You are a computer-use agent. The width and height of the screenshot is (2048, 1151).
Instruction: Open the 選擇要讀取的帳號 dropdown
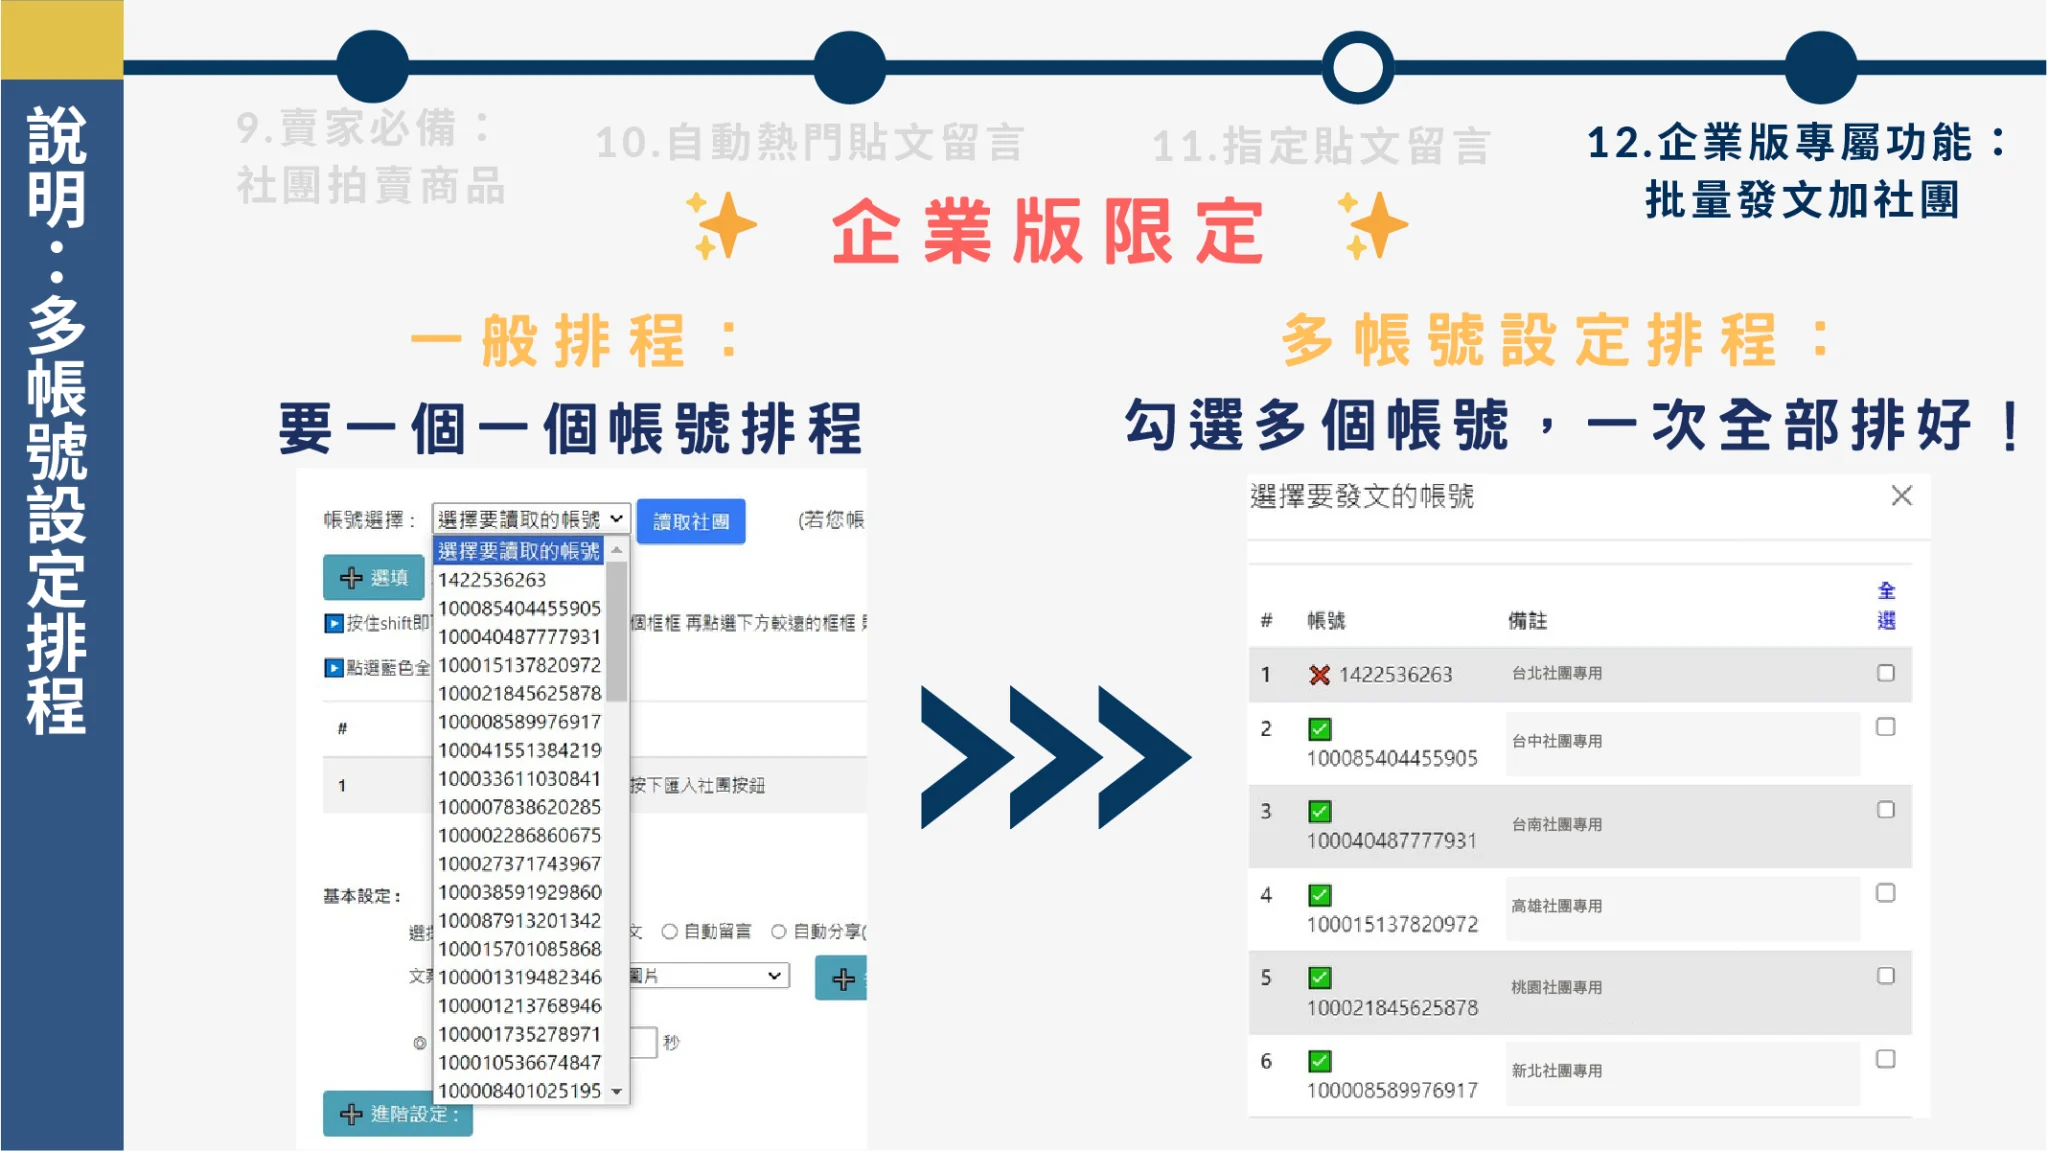[x=530, y=519]
